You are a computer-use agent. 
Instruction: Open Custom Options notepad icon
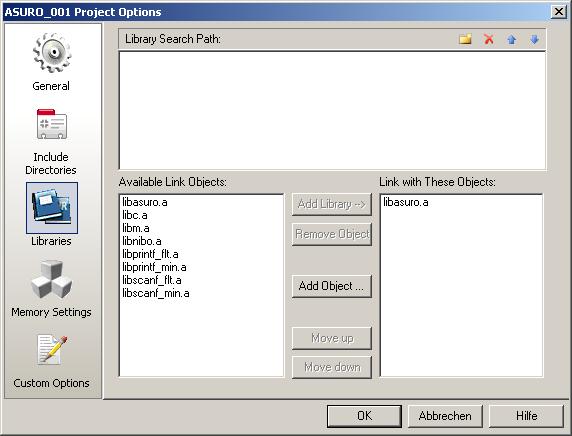pos(52,350)
